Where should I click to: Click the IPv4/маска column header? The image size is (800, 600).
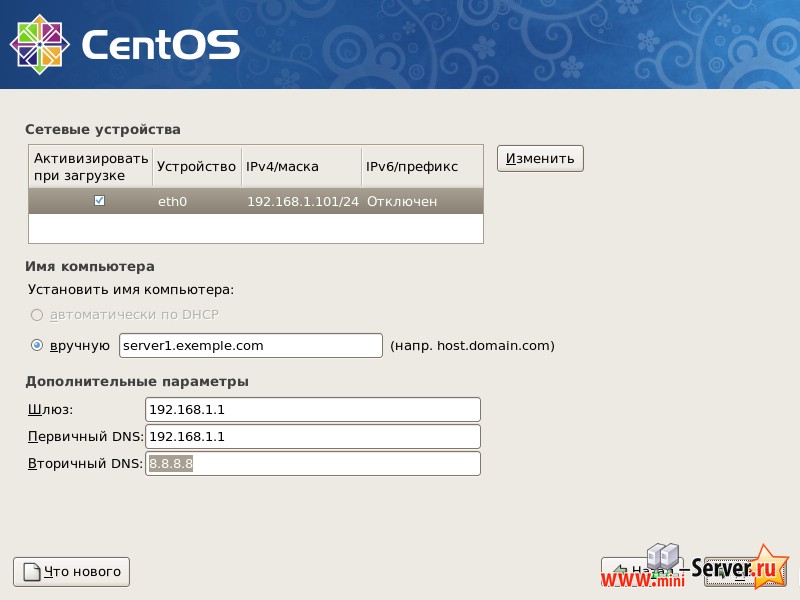pos(302,167)
